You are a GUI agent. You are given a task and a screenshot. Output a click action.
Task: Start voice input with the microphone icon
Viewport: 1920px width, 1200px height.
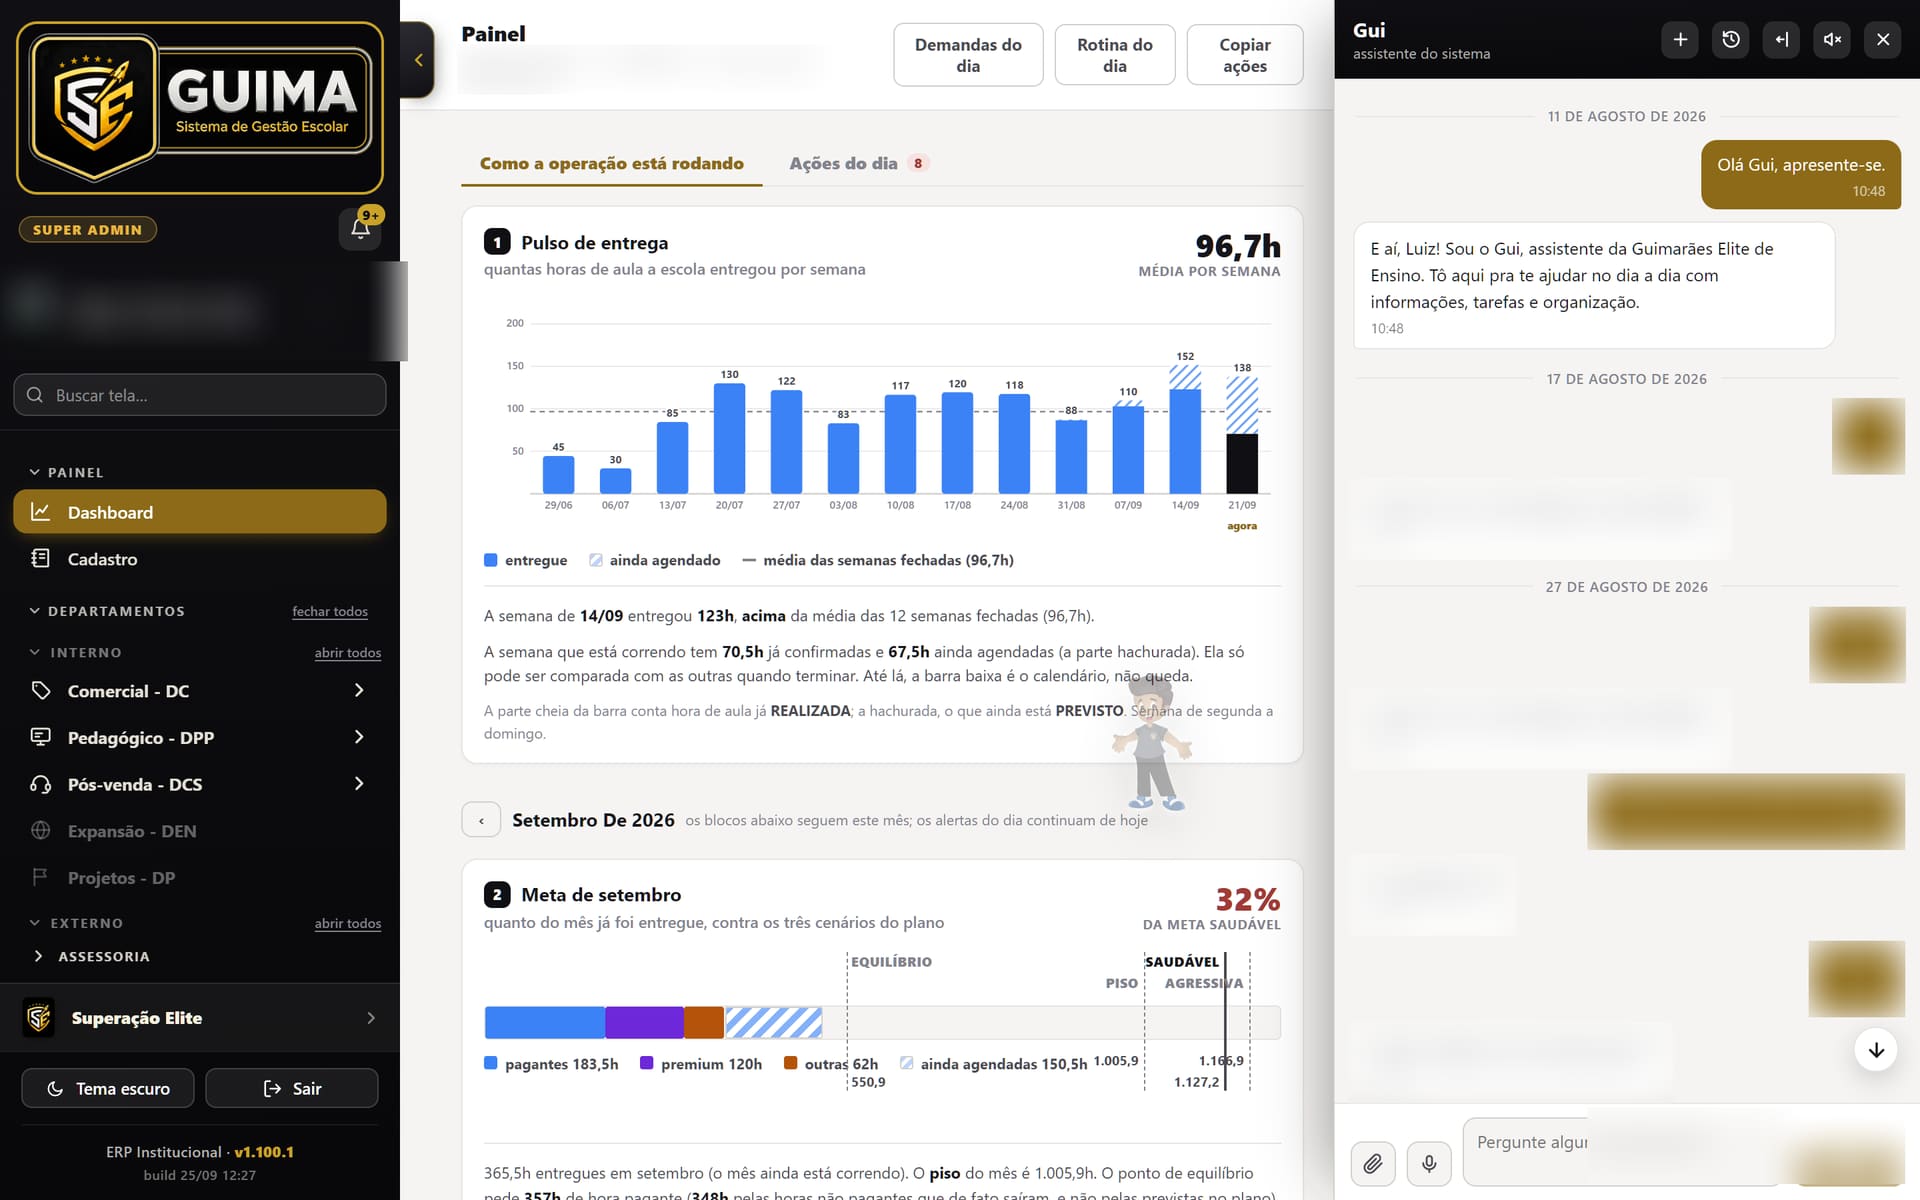coord(1429,1163)
